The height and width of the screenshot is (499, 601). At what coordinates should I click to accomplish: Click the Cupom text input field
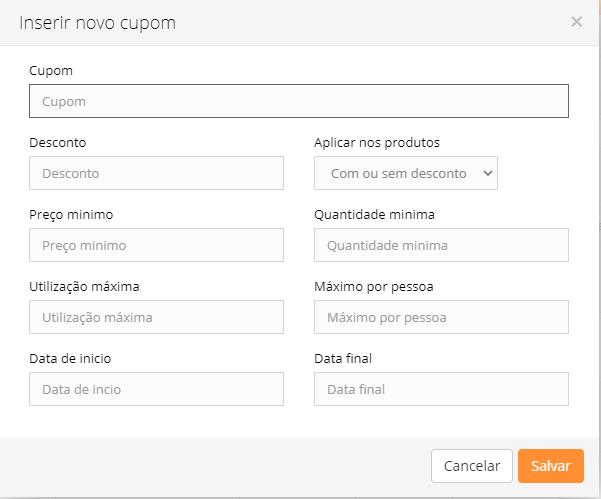299,101
